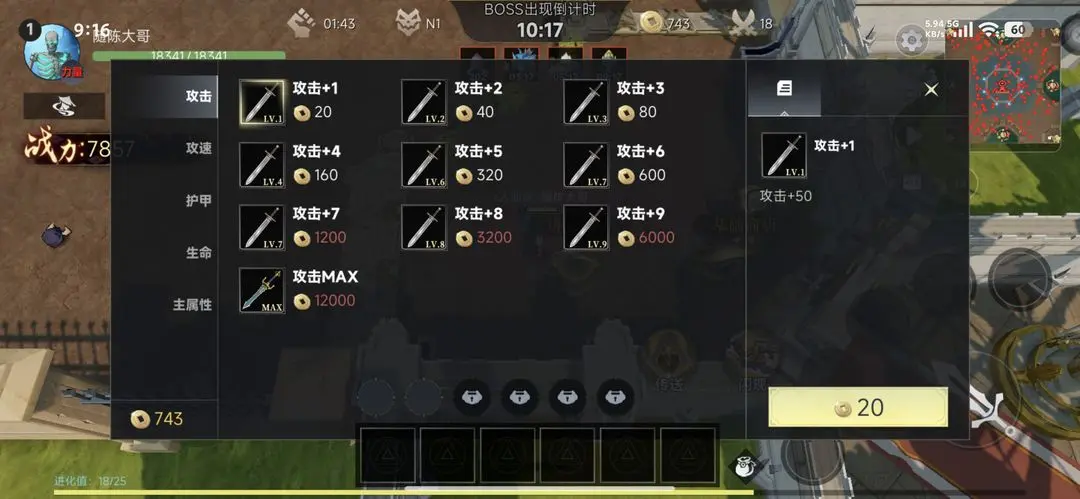Select the 攻击+1 LV.1 sword icon
1080x499 pixels.
pyautogui.click(x=262, y=102)
